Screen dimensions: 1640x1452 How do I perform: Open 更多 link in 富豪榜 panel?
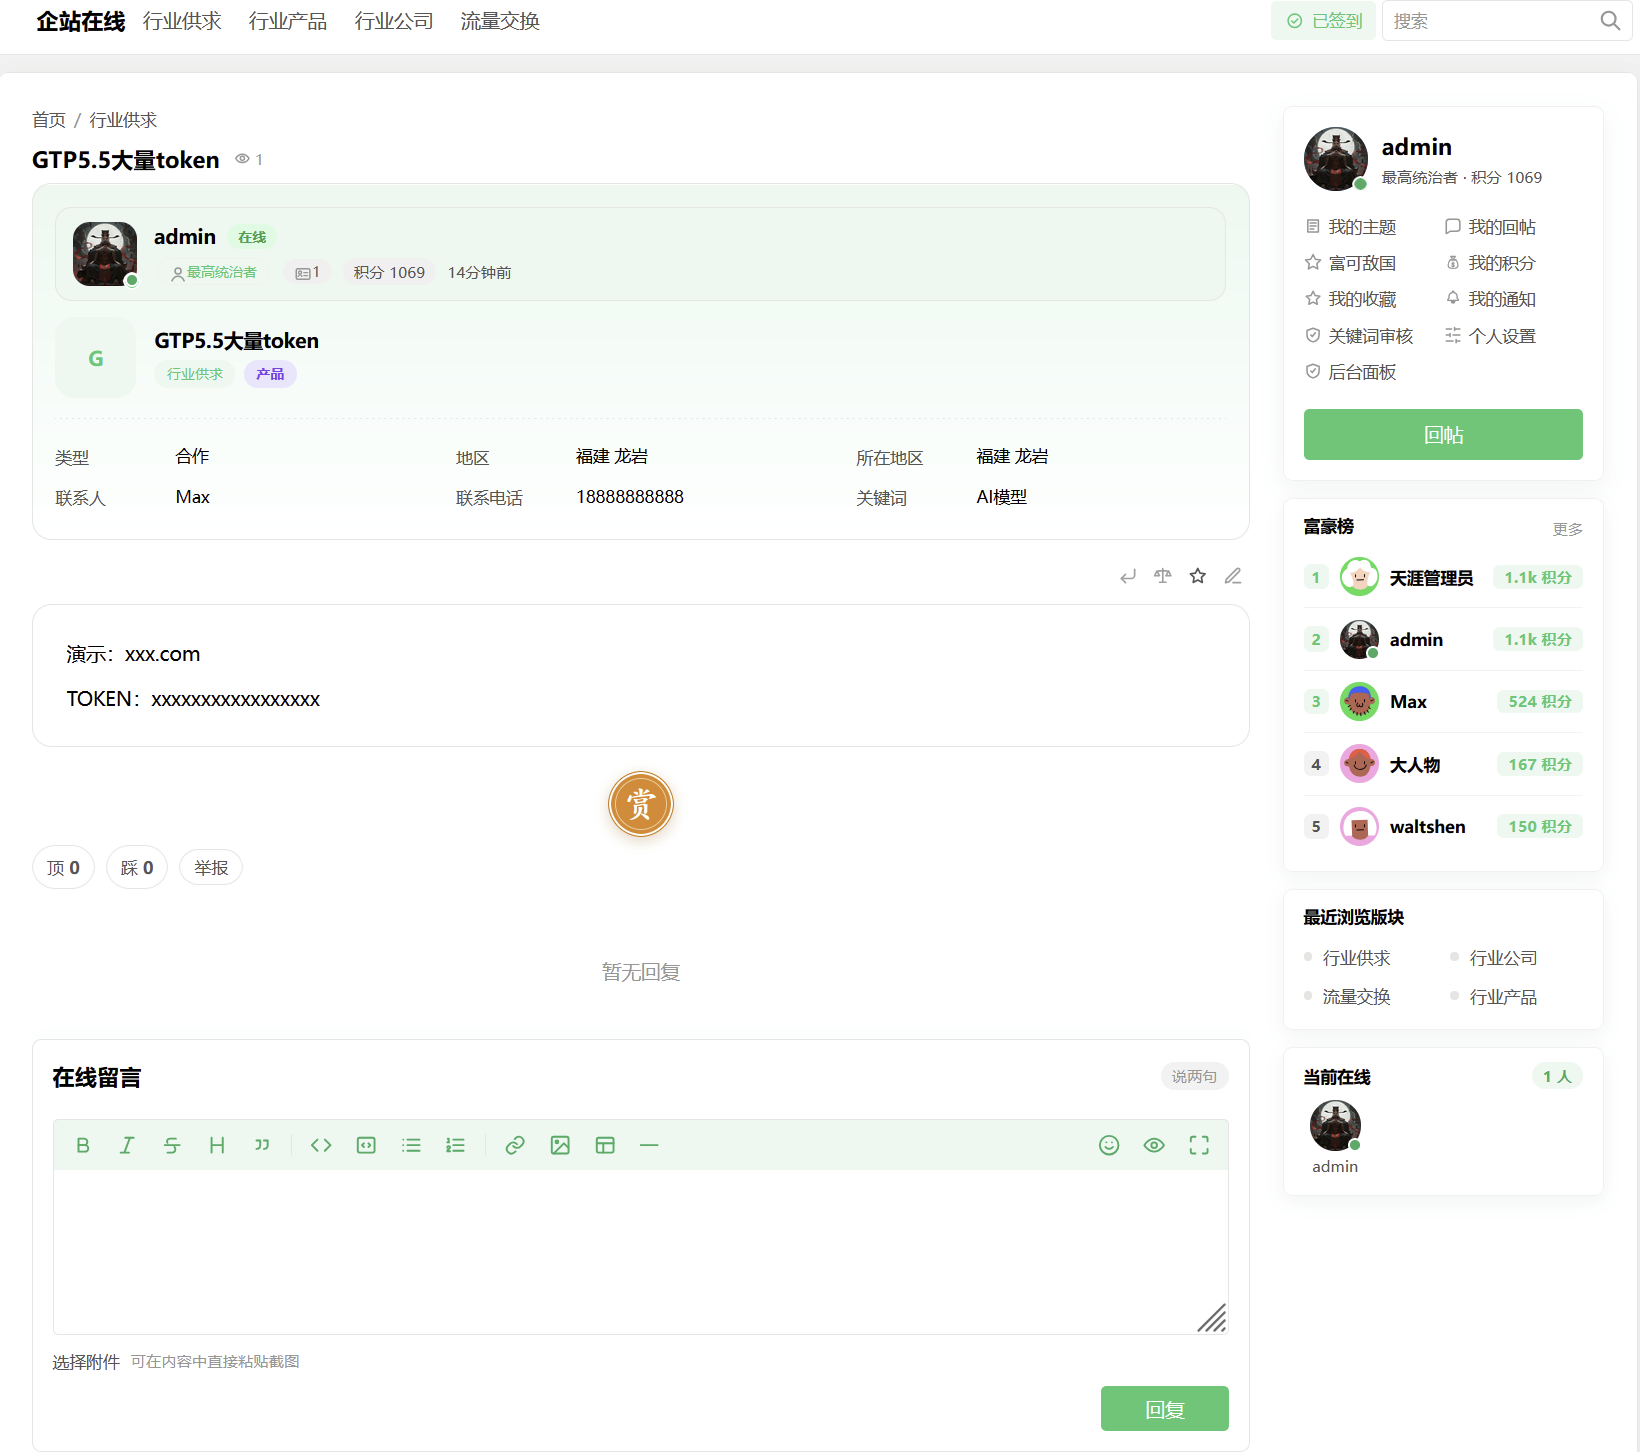click(x=1567, y=529)
